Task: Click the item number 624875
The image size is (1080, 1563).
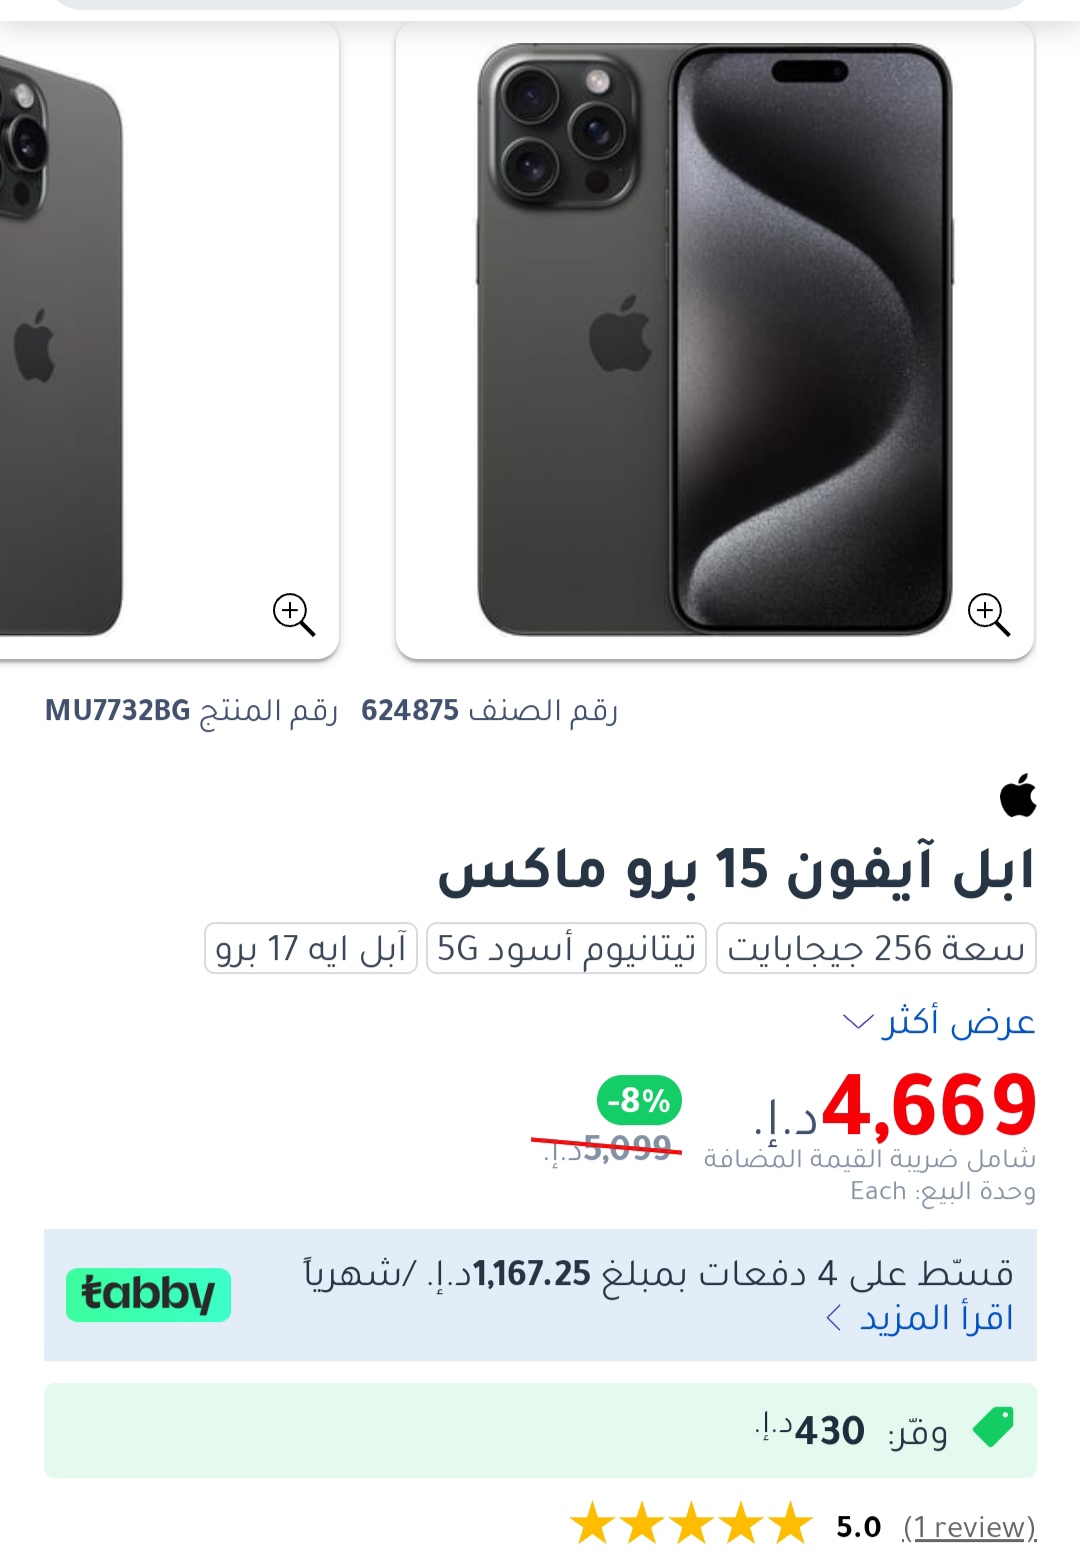Action: click(x=410, y=711)
